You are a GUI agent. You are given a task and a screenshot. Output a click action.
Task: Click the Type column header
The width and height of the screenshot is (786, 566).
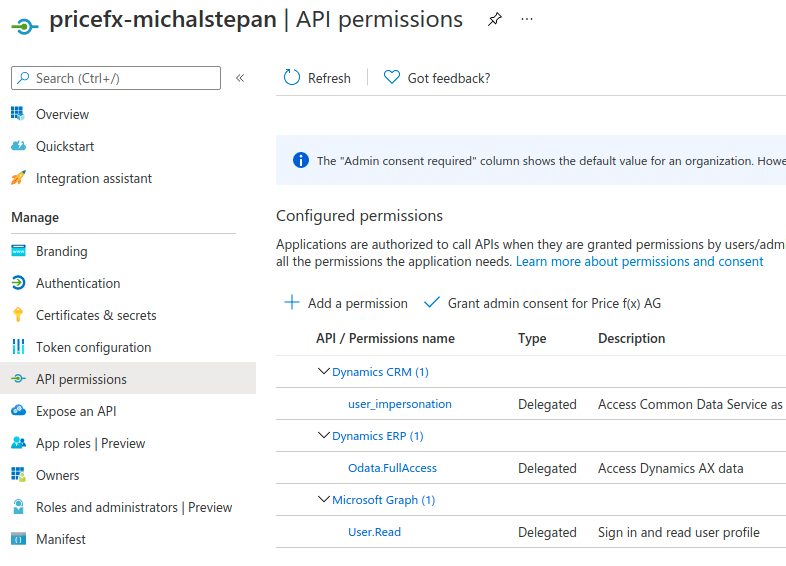[532, 338]
